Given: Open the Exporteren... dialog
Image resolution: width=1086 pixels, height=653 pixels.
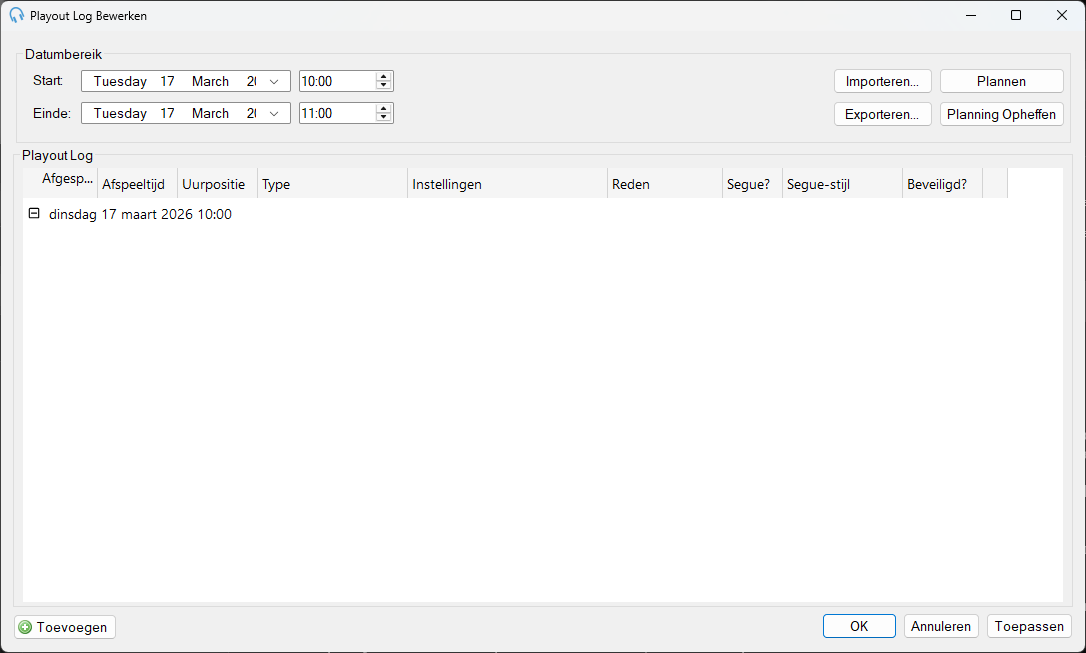Looking at the screenshot, I should 882,114.
